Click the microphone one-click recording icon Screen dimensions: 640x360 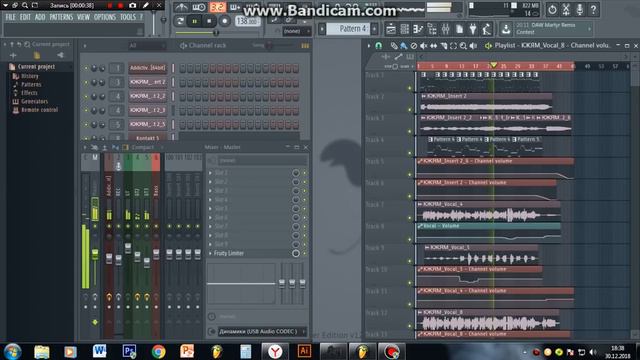tap(580, 9)
